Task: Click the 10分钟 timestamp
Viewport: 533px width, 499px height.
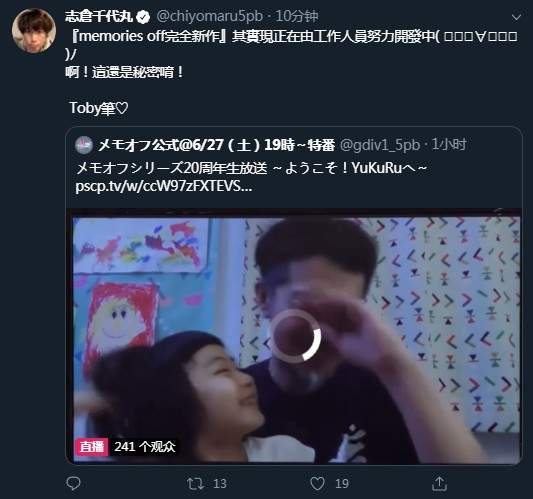Action: [297, 16]
